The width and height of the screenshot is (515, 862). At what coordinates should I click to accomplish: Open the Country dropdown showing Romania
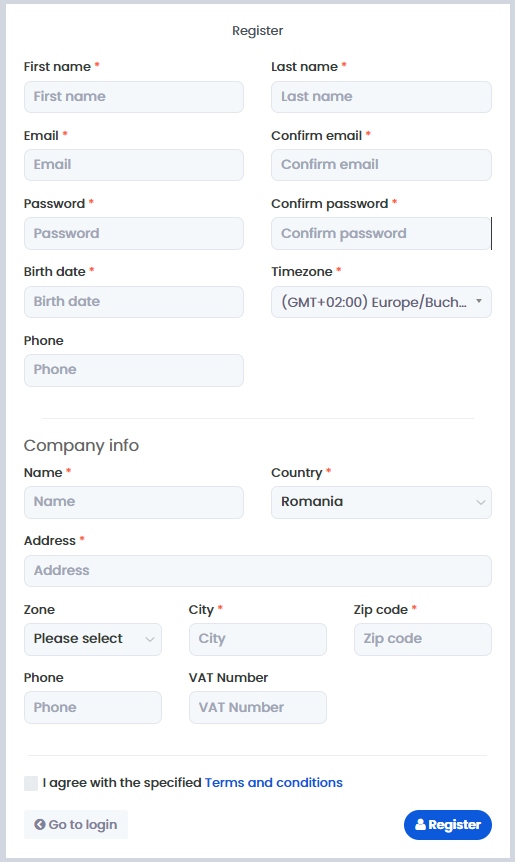(x=381, y=502)
